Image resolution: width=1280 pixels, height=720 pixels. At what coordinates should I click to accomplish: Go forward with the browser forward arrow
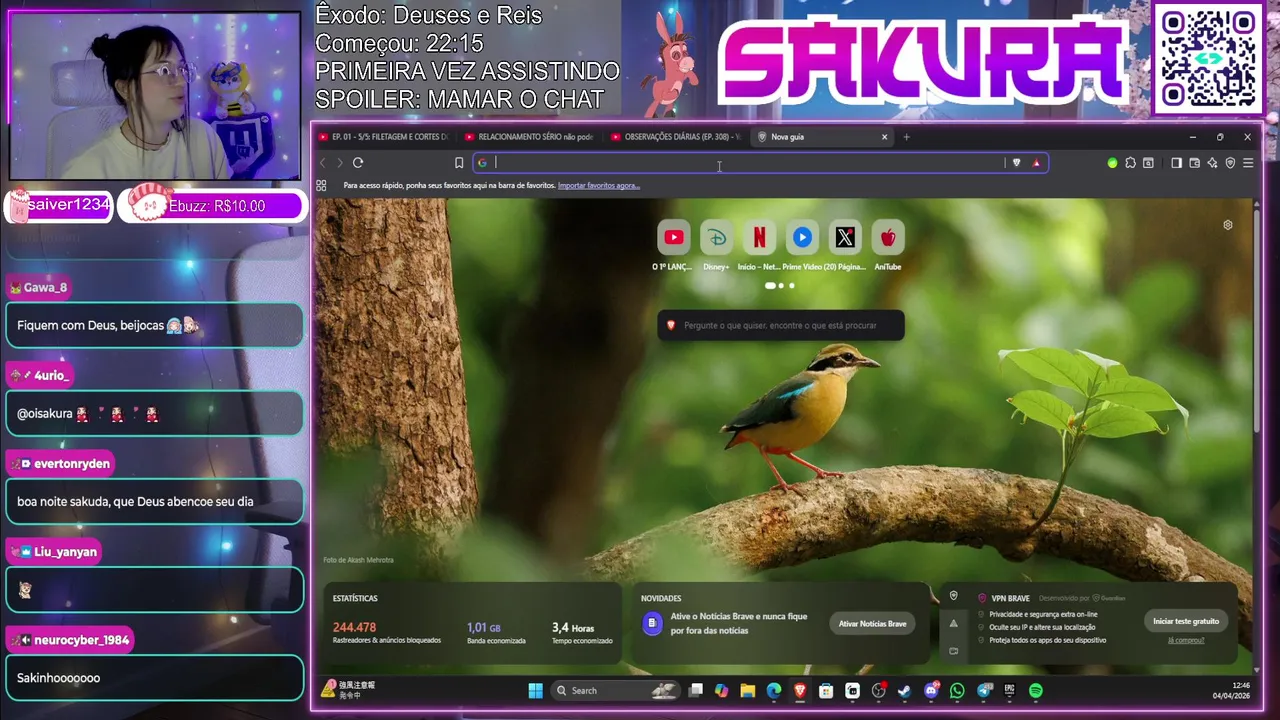pos(340,163)
